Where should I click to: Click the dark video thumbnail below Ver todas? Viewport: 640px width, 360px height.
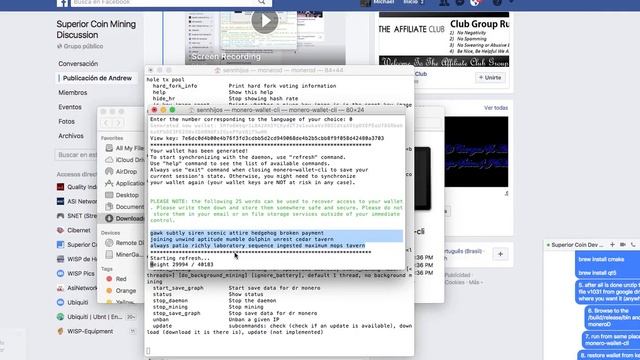coord(476,152)
